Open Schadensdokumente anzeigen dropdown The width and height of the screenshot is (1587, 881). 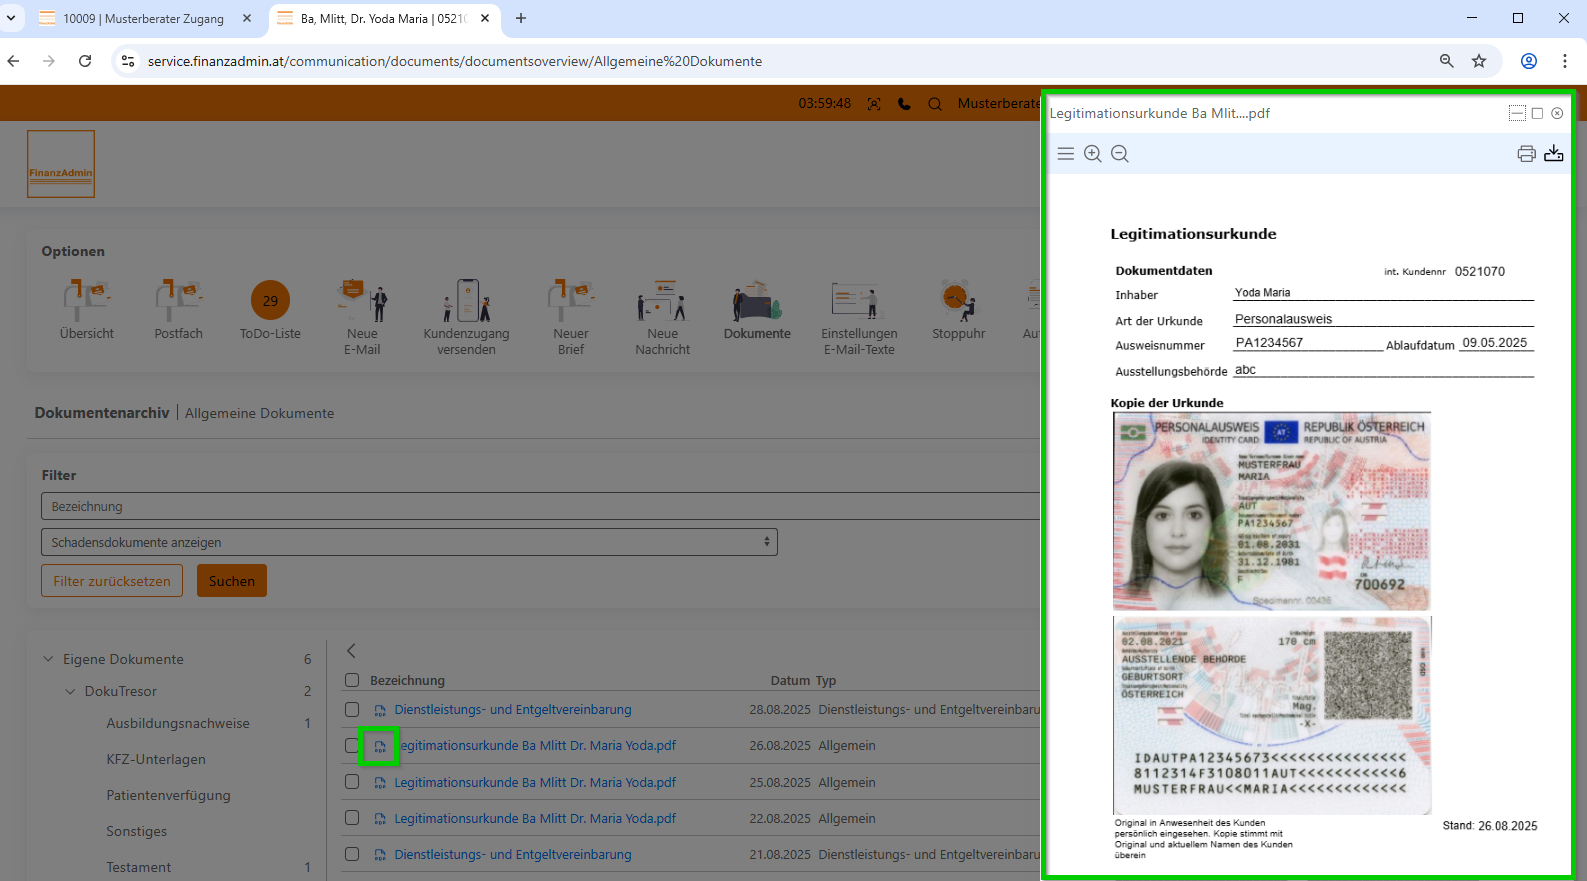[409, 542]
